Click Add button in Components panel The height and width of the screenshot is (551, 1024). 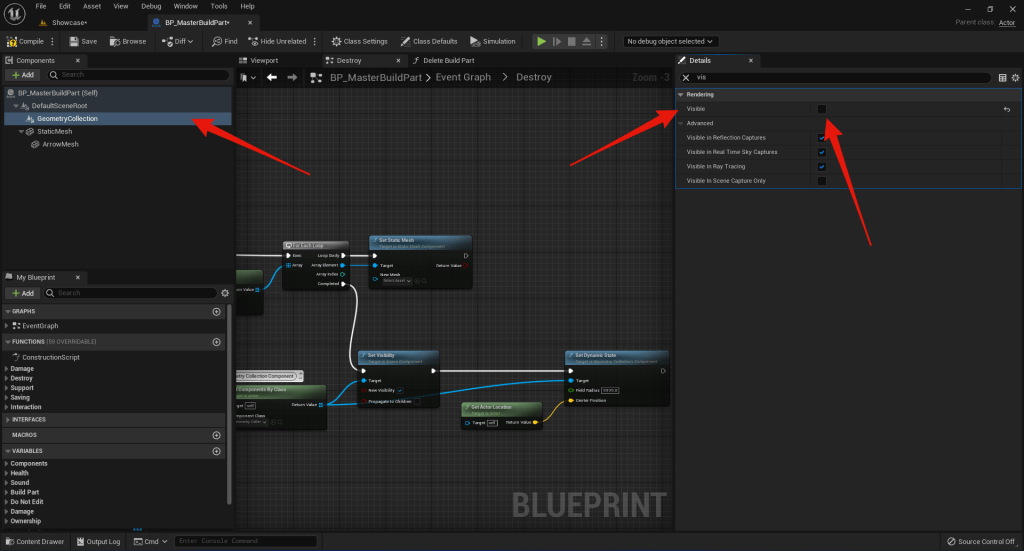pos(22,74)
